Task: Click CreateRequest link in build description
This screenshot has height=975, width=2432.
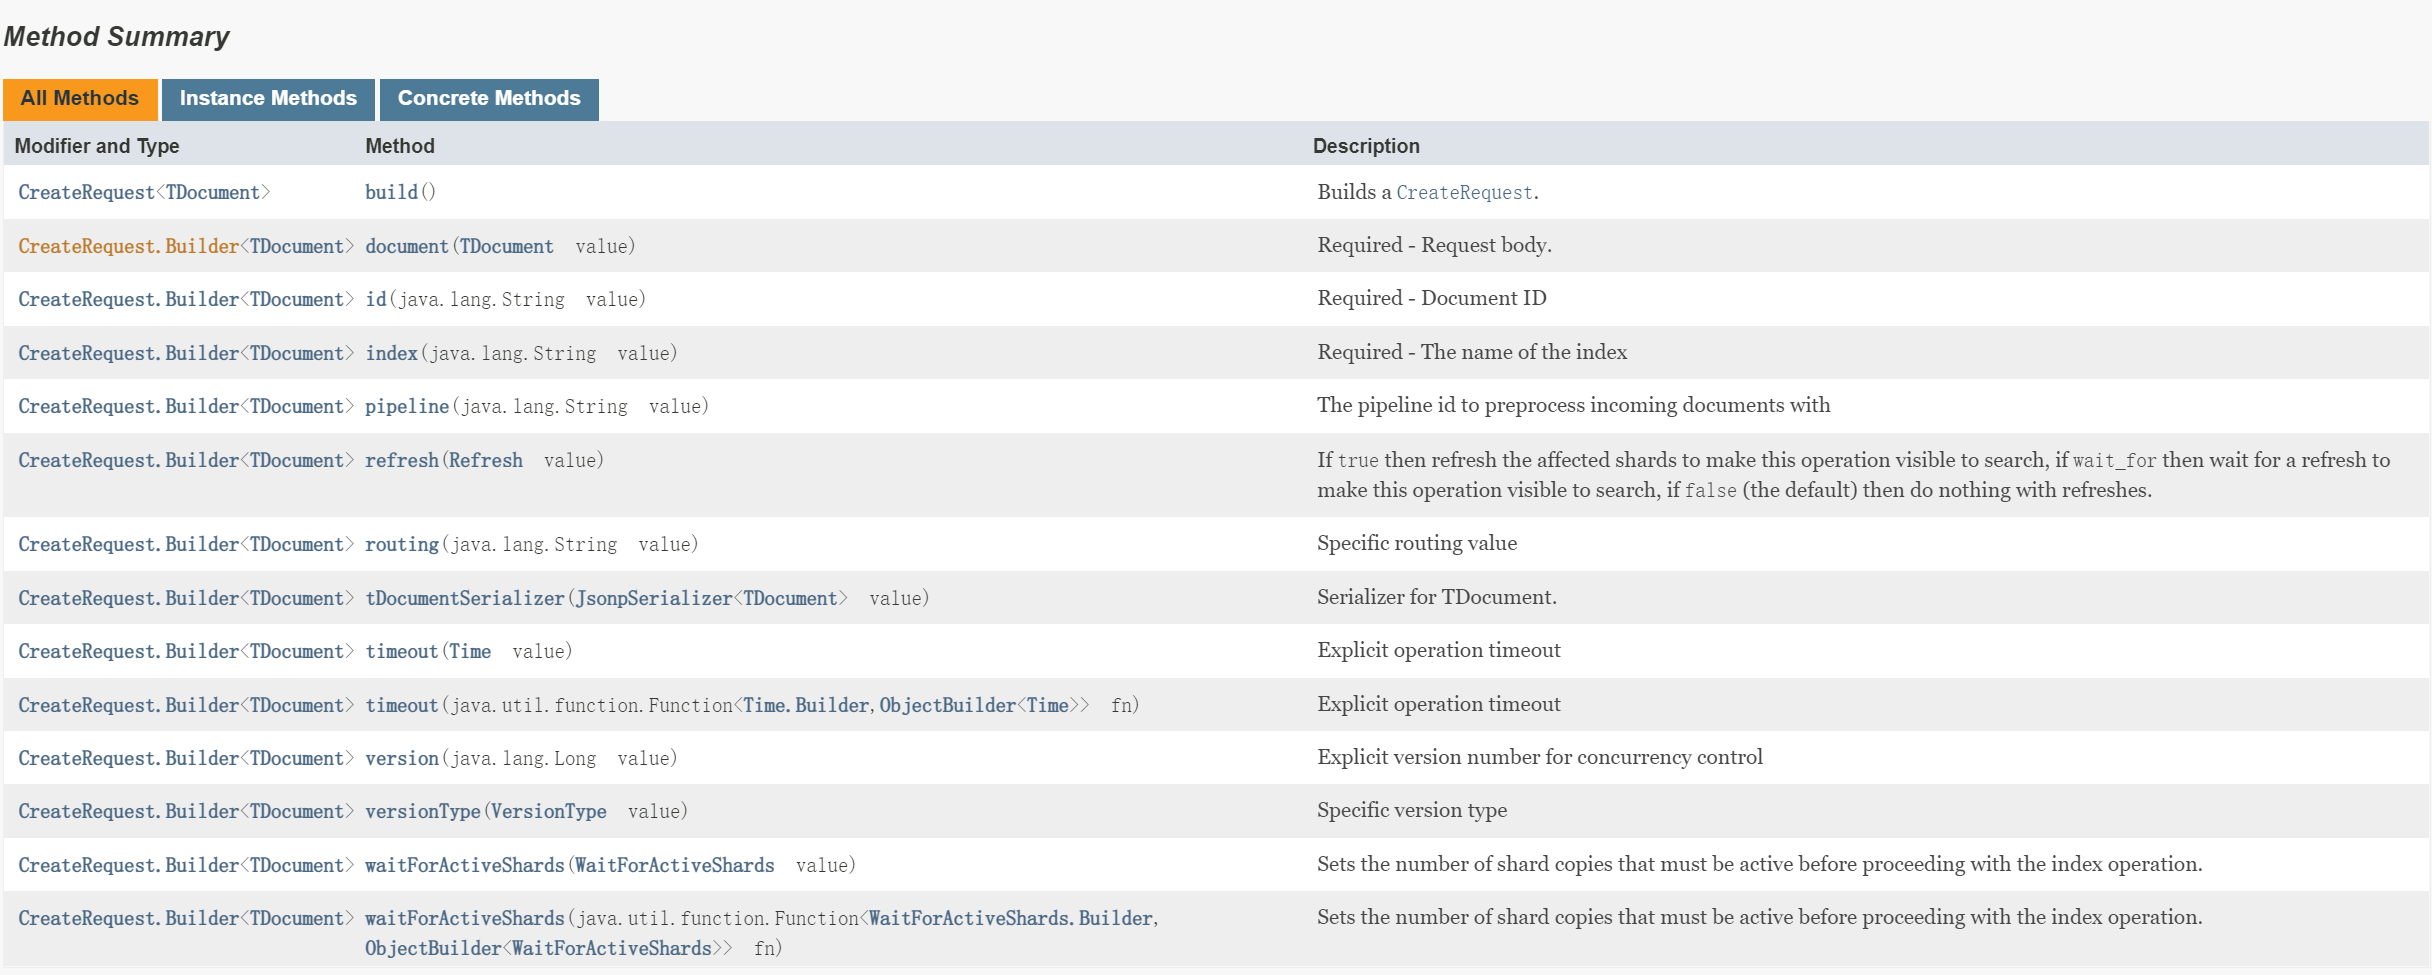Action: point(1464,192)
